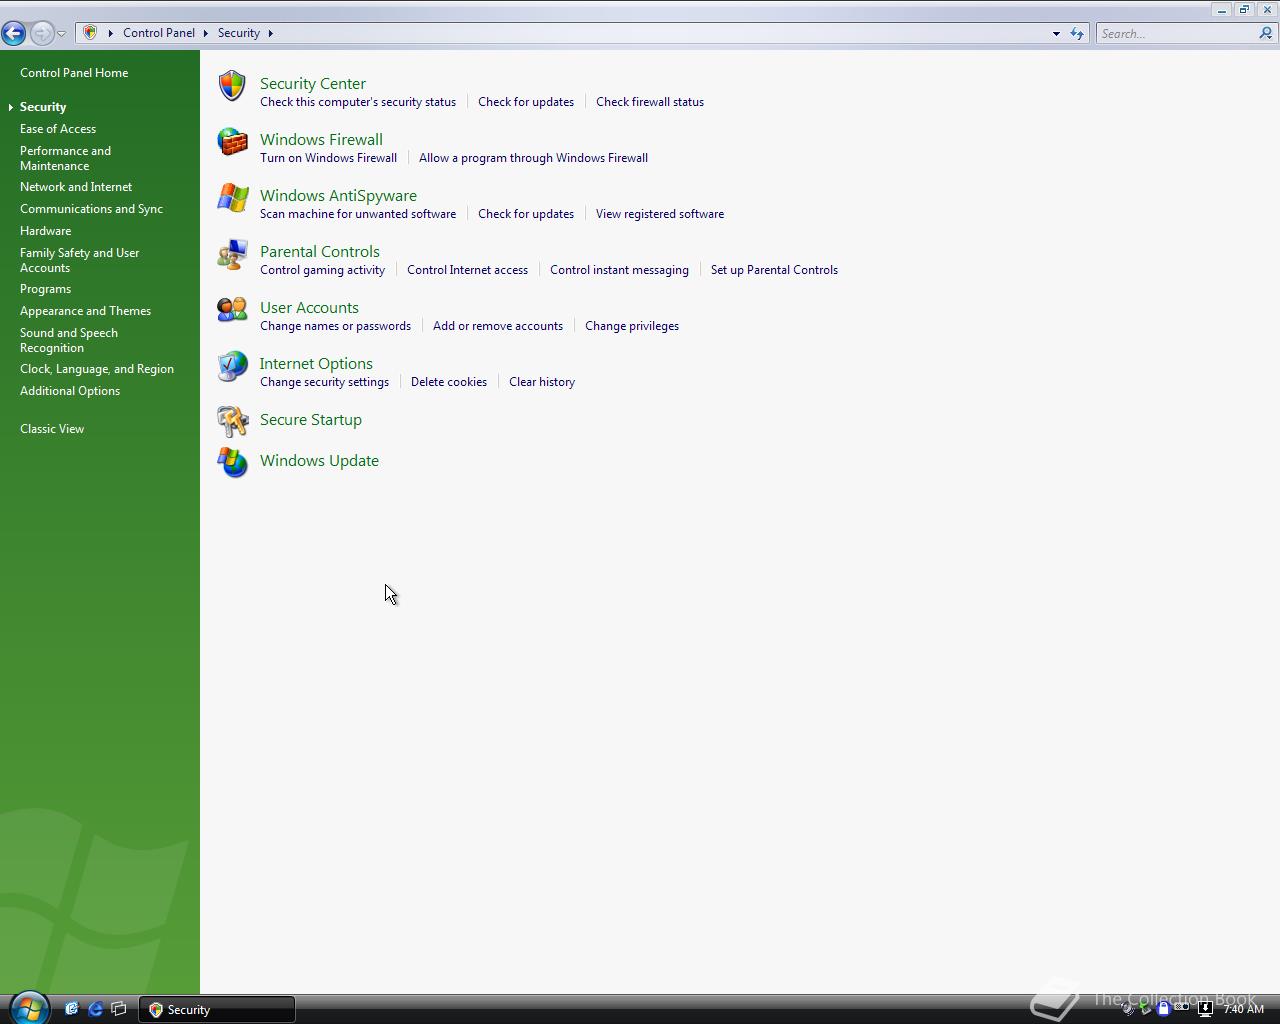
Task: Open Programs category in sidebar
Action: [45, 289]
